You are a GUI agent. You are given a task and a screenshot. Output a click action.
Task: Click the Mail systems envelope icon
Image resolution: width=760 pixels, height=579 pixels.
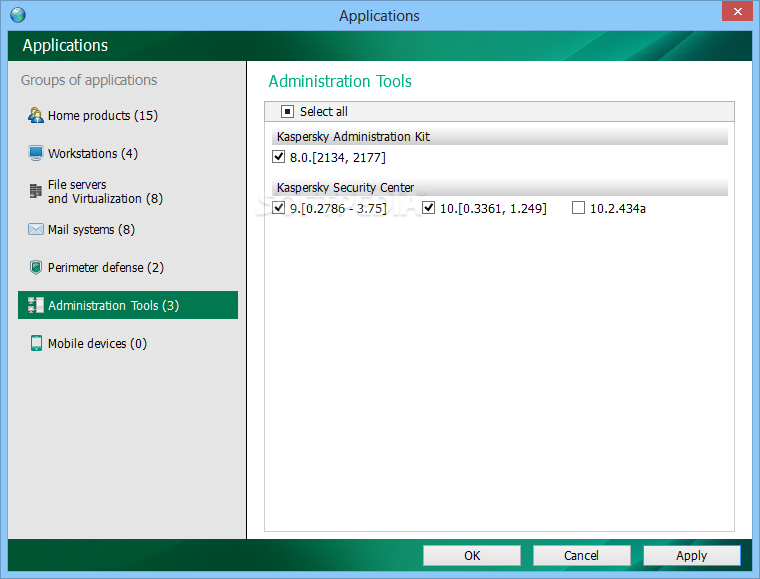point(36,229)
